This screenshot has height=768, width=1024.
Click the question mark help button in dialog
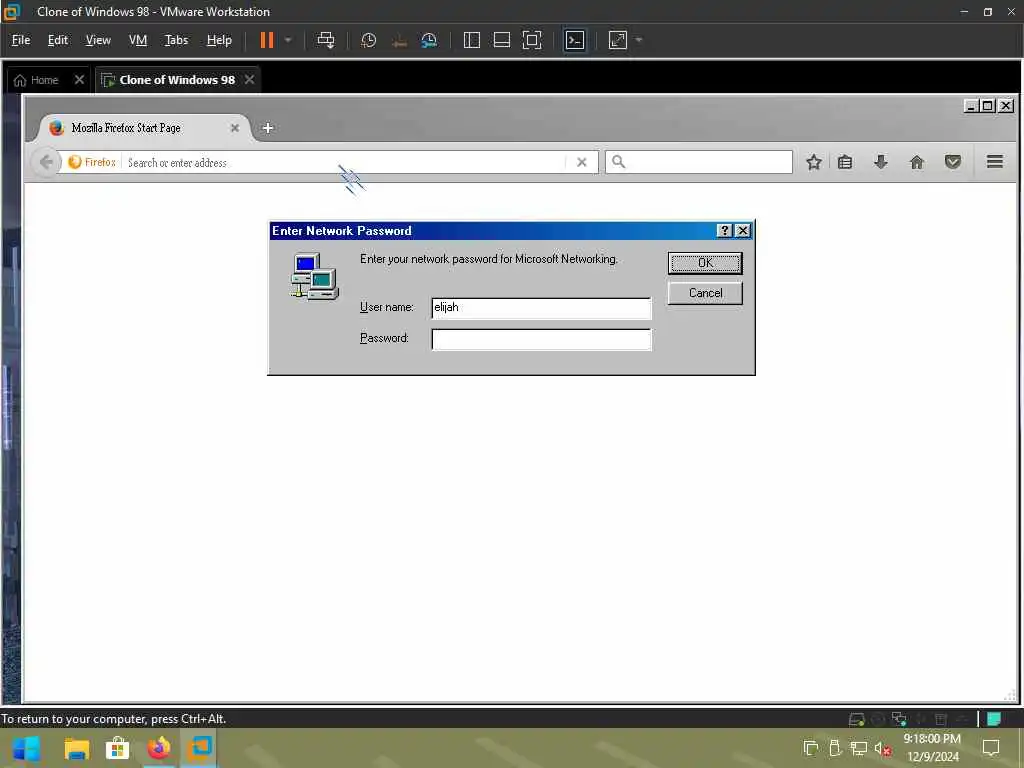coord(724,231)
